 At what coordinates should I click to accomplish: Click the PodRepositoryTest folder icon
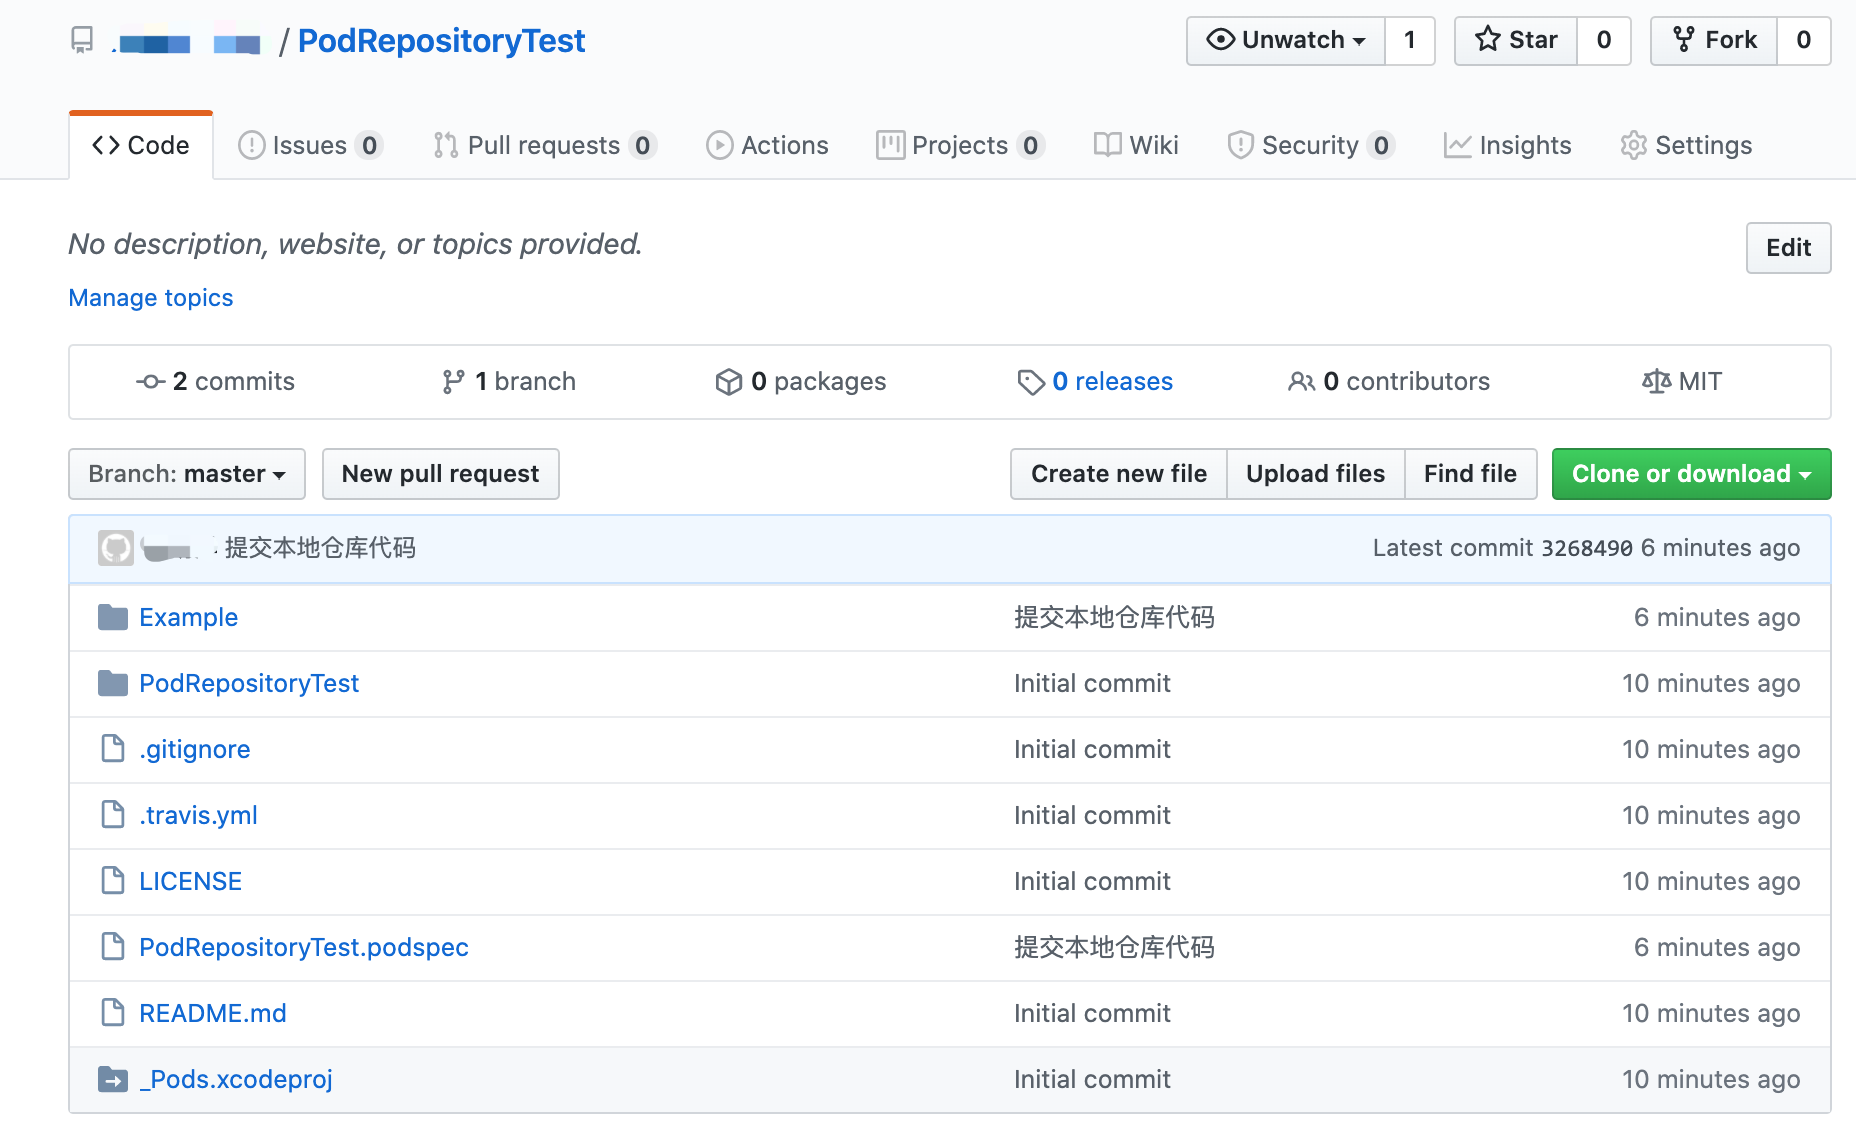point(113,683)
